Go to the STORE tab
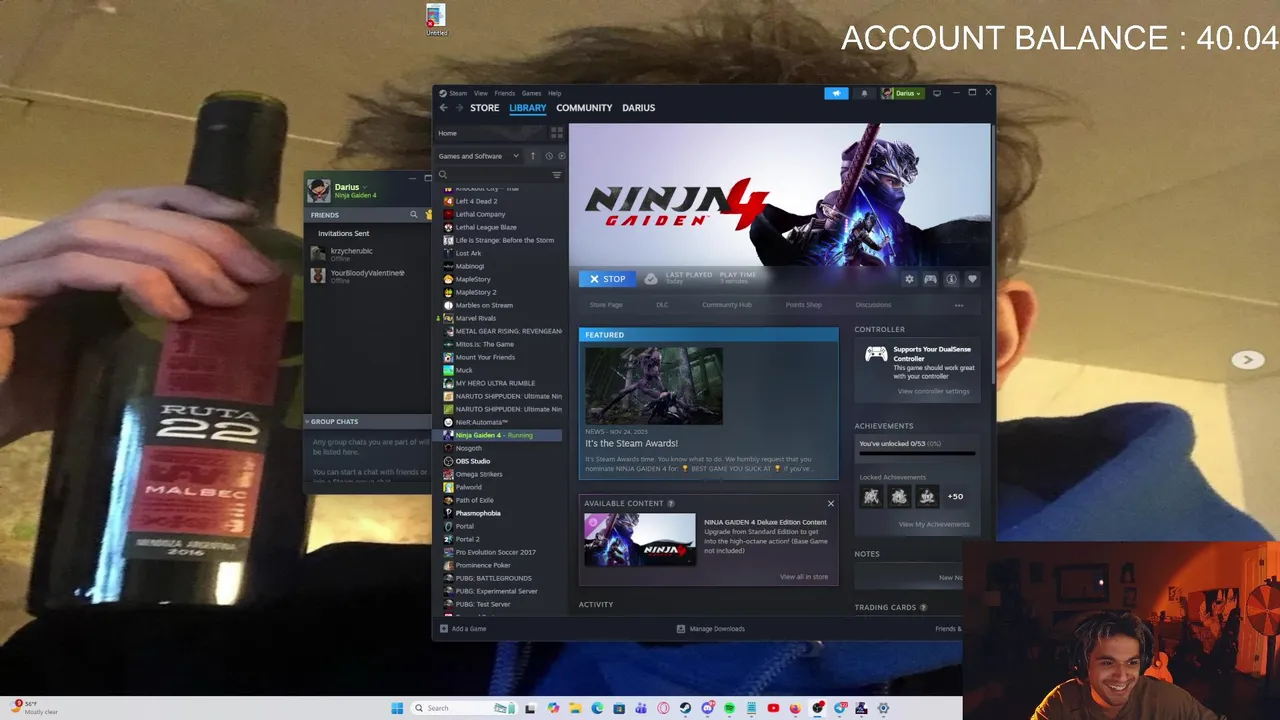Image resolution: width=1280 pixels, height=720 pixels. [x=485, y=108]
